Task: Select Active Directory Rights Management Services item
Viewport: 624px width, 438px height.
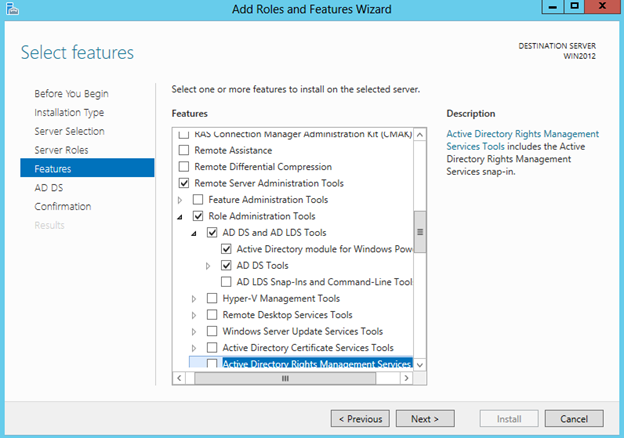Action: [x=314, y=364]
